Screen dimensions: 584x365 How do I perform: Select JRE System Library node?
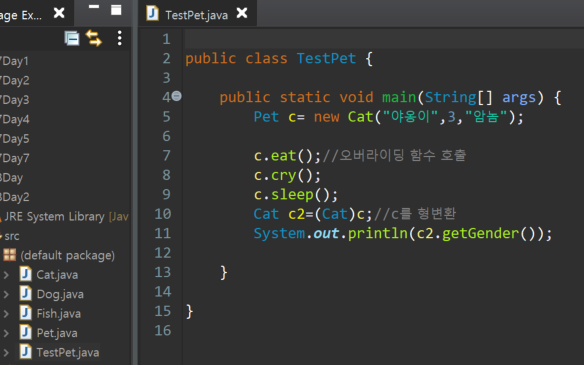65,216
